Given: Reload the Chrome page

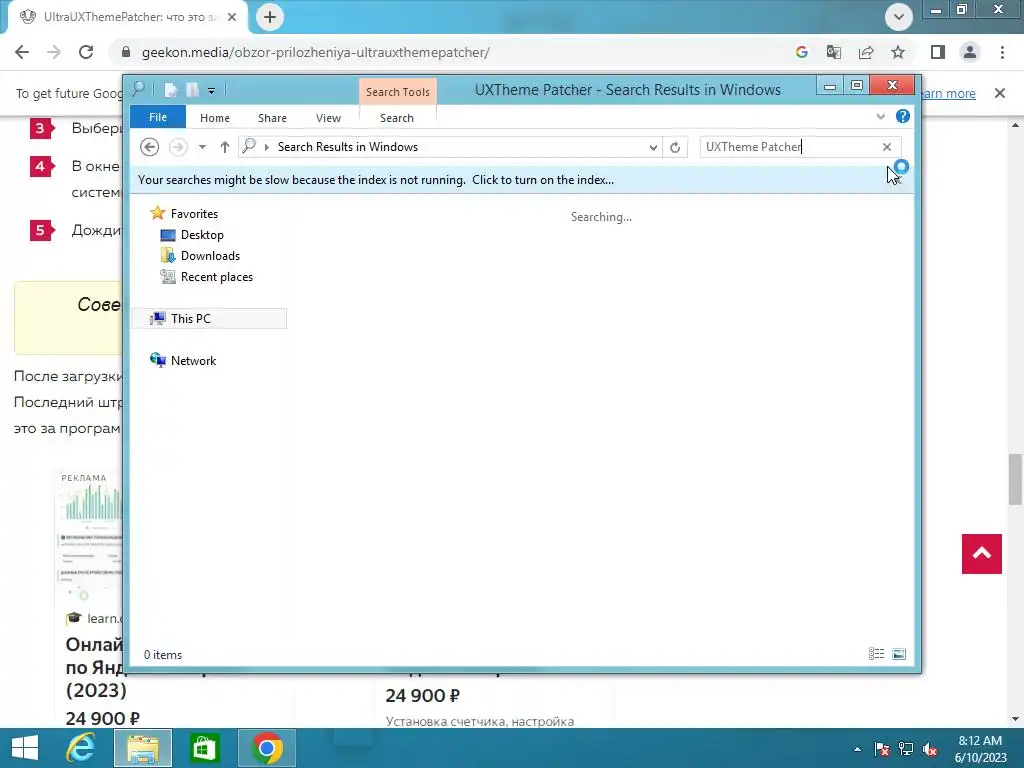Looking at the screenshot, I should (x=86, y=52).
